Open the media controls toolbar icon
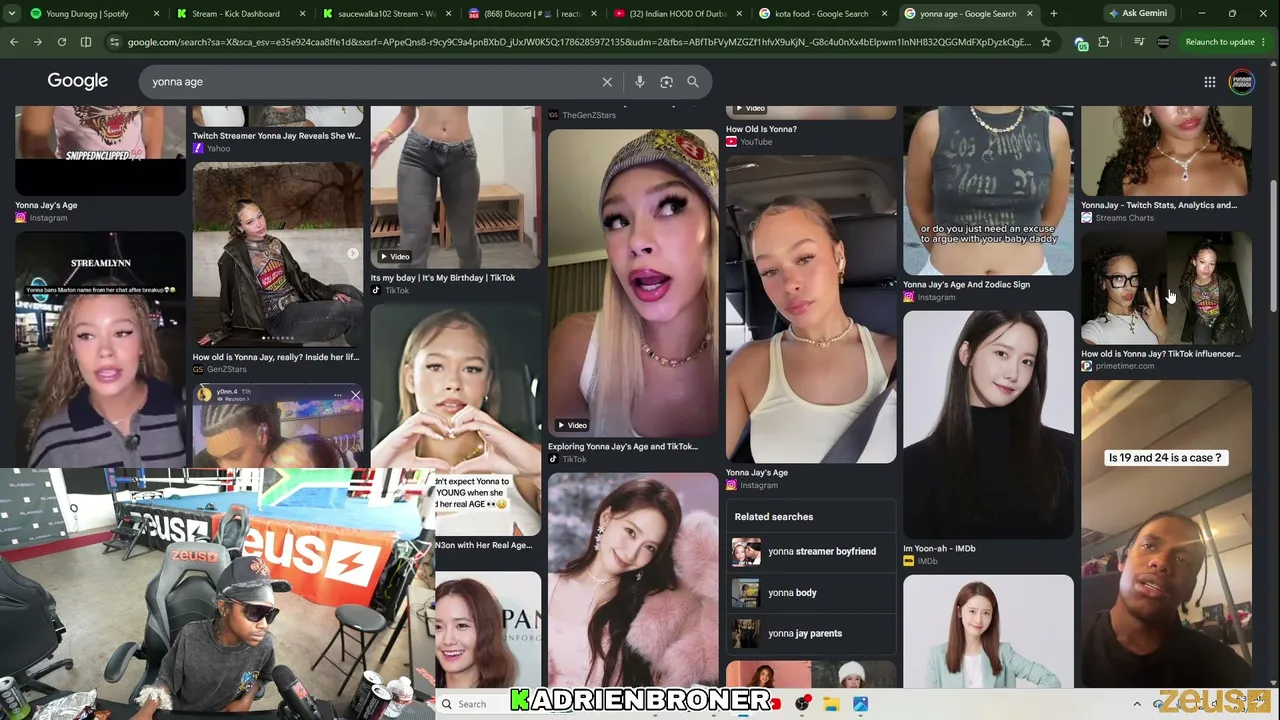This screenshot has width=1280, height=720. point(1139,42)
